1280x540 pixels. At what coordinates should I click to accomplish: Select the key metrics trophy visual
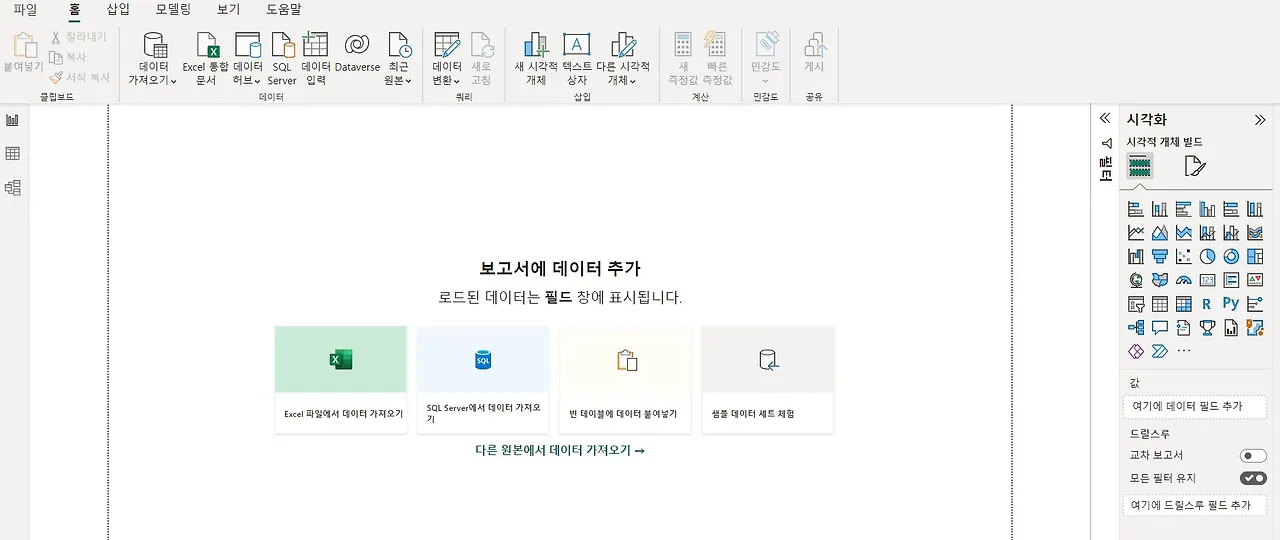1207,327
